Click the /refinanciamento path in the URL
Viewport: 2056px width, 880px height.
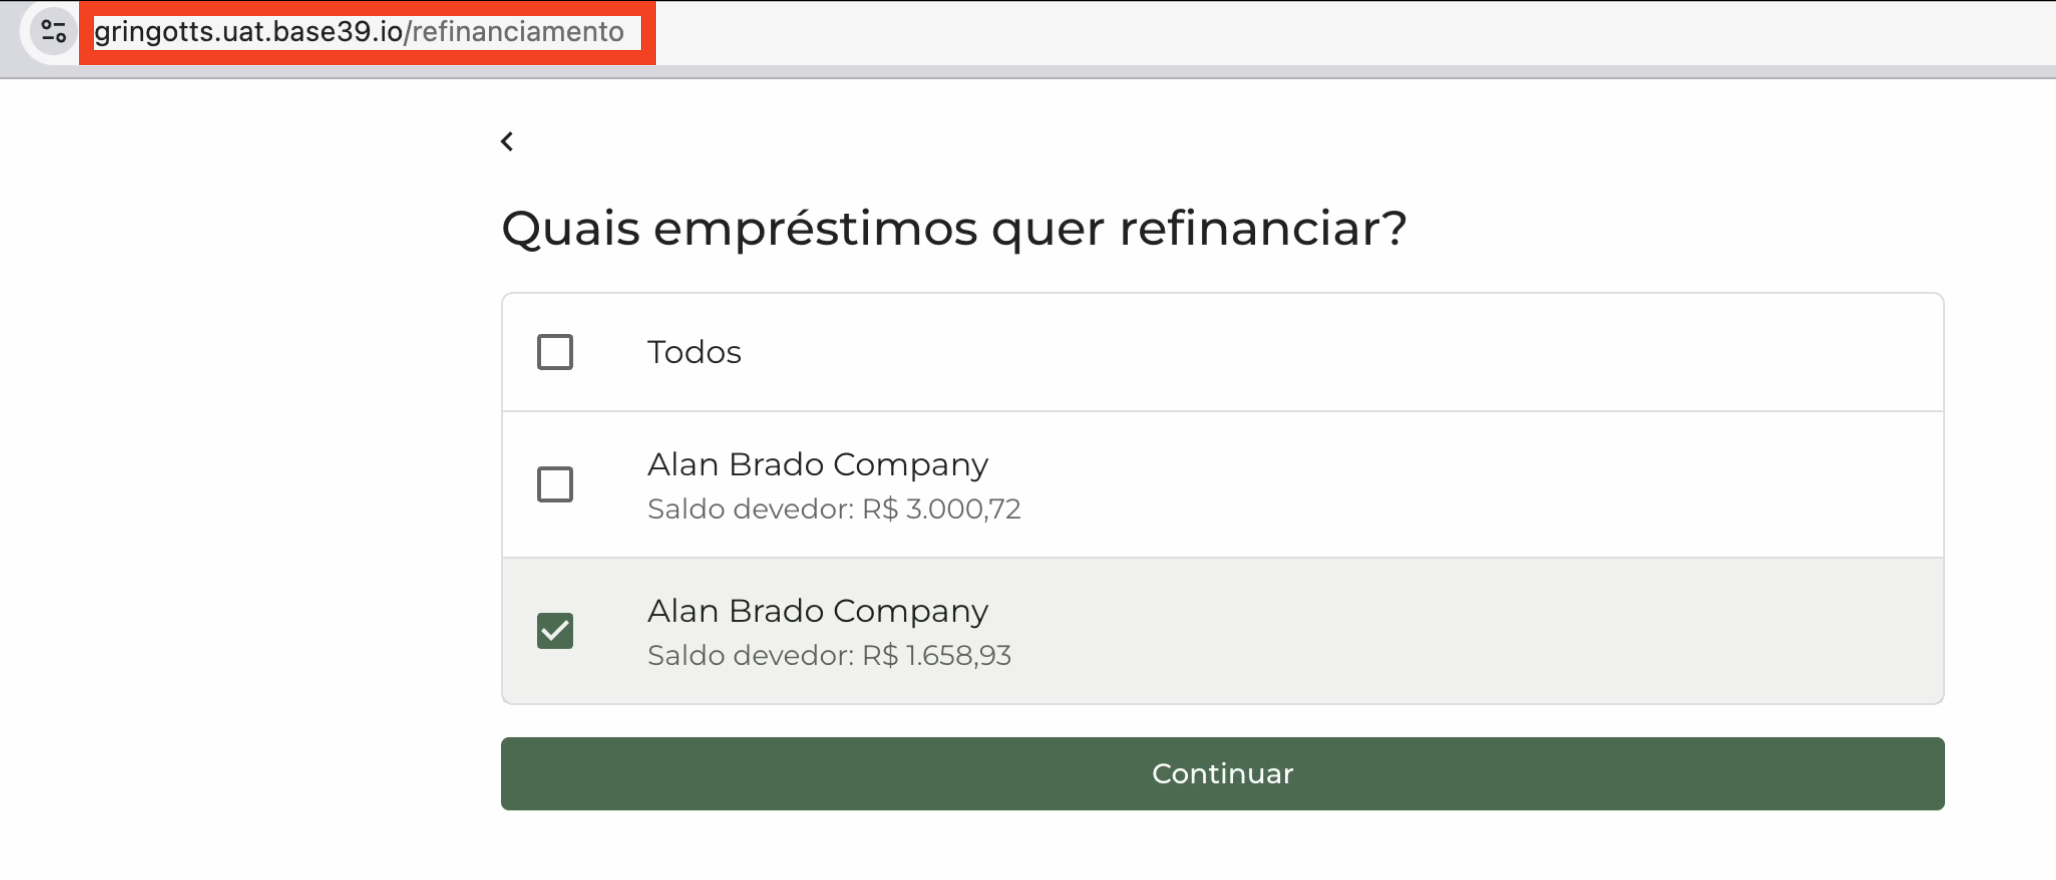point(515,32)
